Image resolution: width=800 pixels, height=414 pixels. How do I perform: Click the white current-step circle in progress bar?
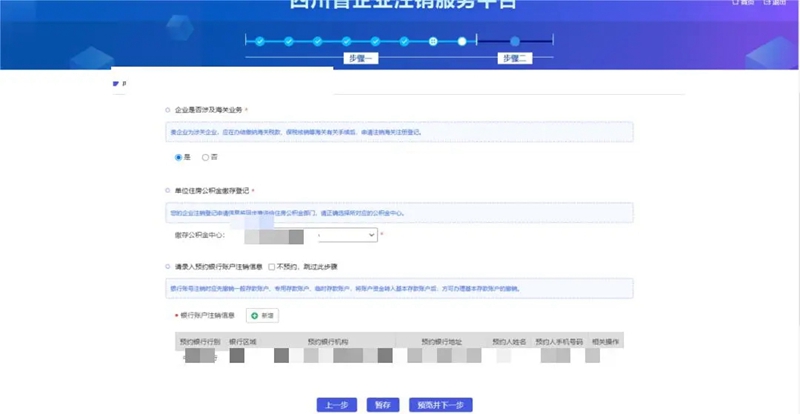462,41
